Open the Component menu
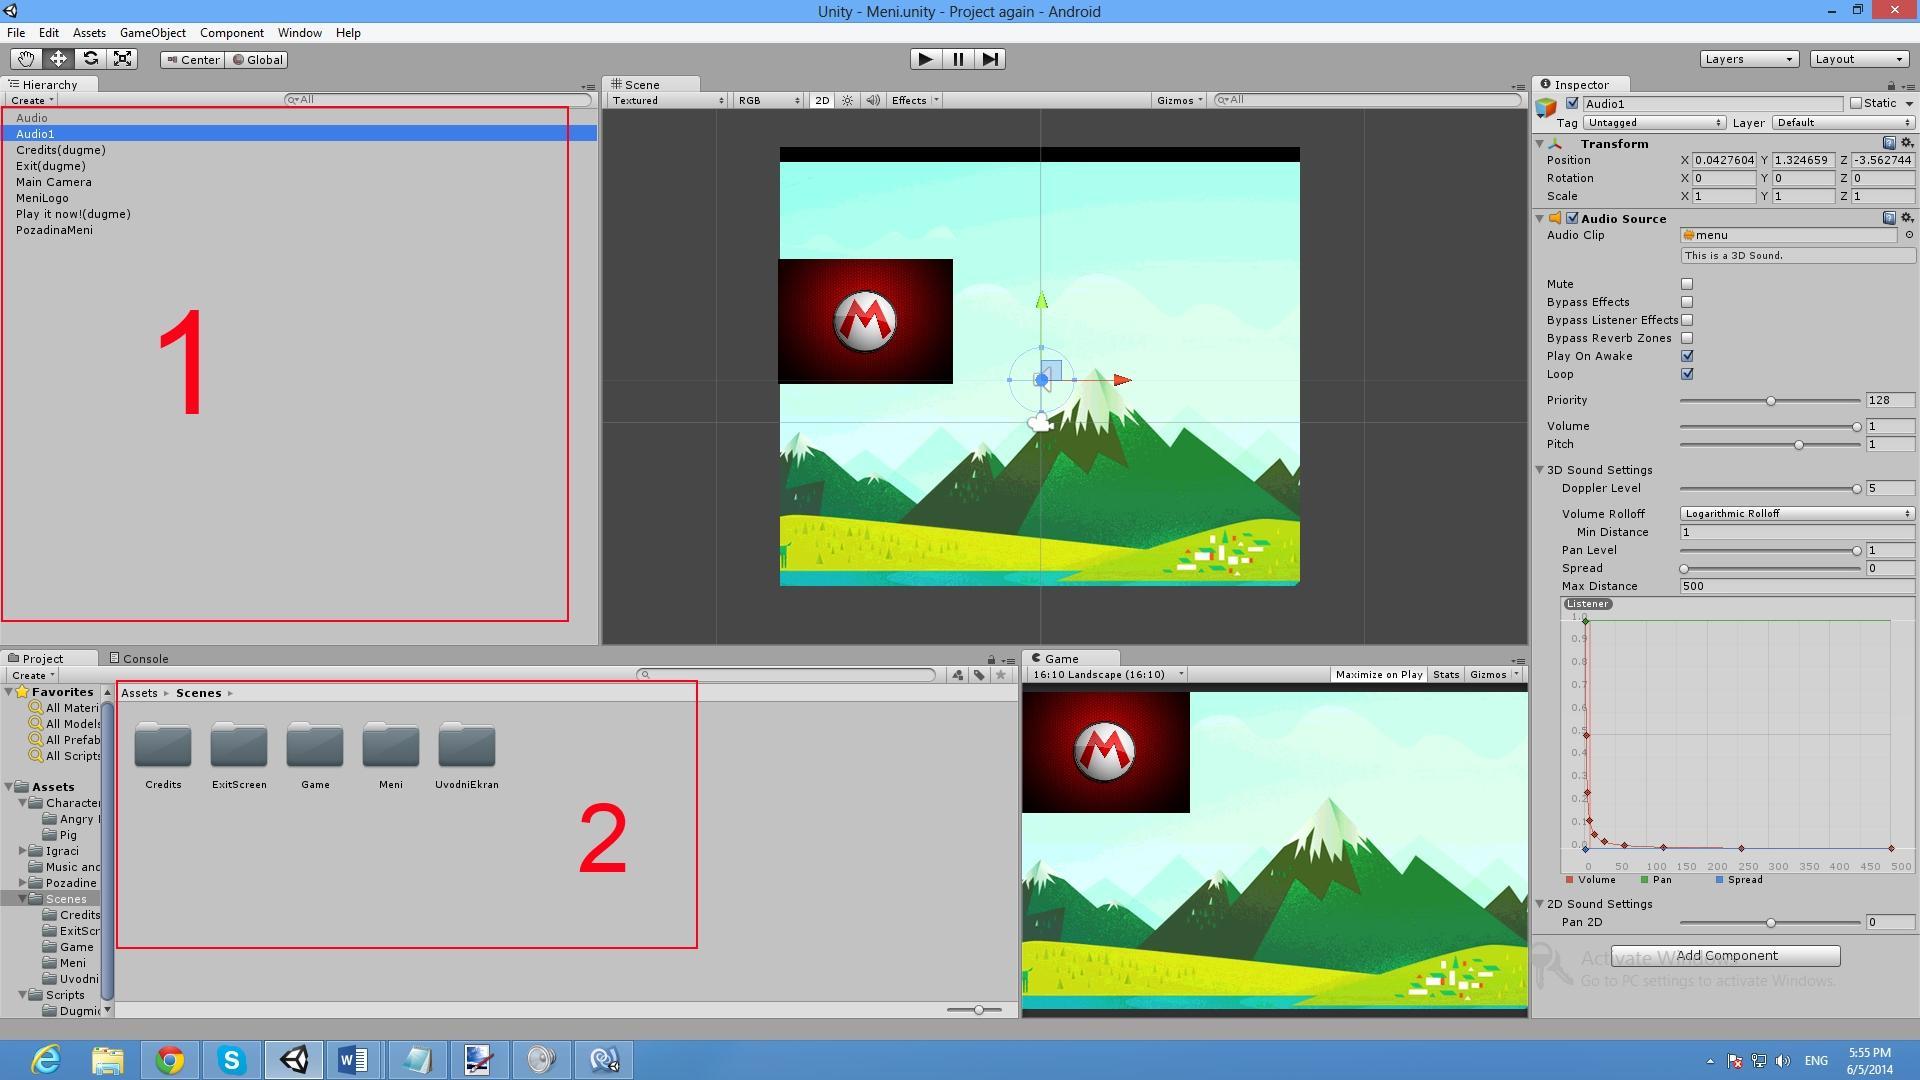The height and width of the screenshot is (1080, 1920). pyautogui.click(x=232, y=33)
